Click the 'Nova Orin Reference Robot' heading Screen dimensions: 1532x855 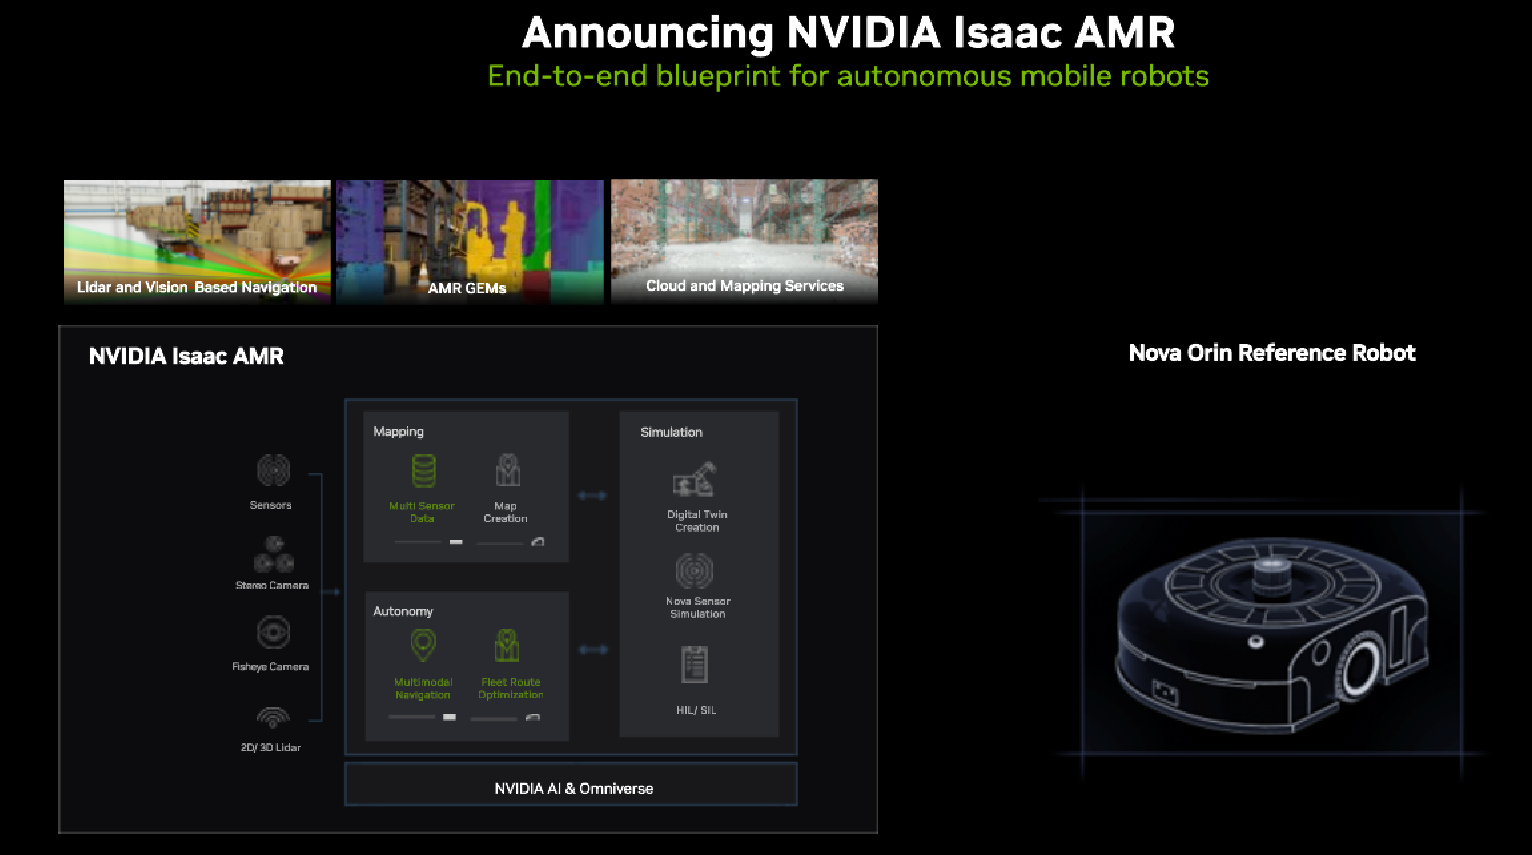coord(1272,353)
